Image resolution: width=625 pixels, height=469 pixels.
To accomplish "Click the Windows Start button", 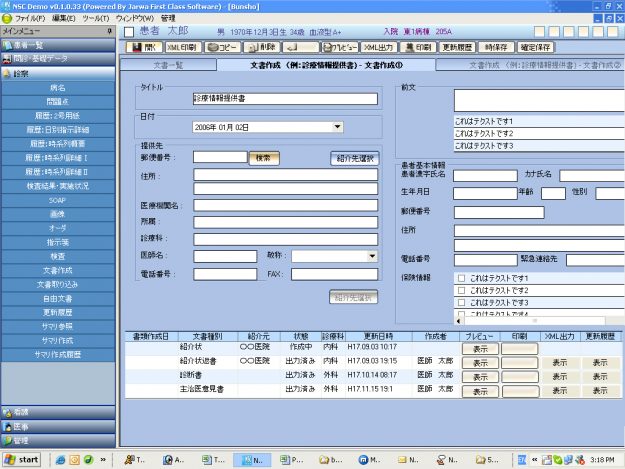I will tap(23, 459).
